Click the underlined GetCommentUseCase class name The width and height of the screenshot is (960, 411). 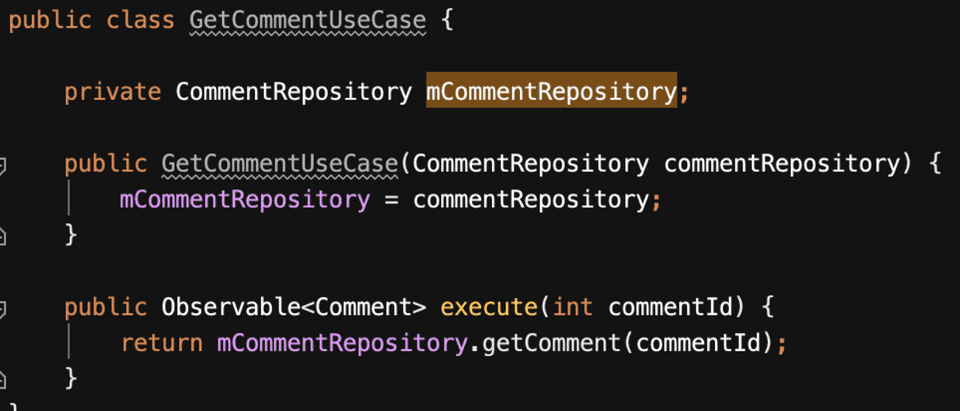tap(308, 20)
